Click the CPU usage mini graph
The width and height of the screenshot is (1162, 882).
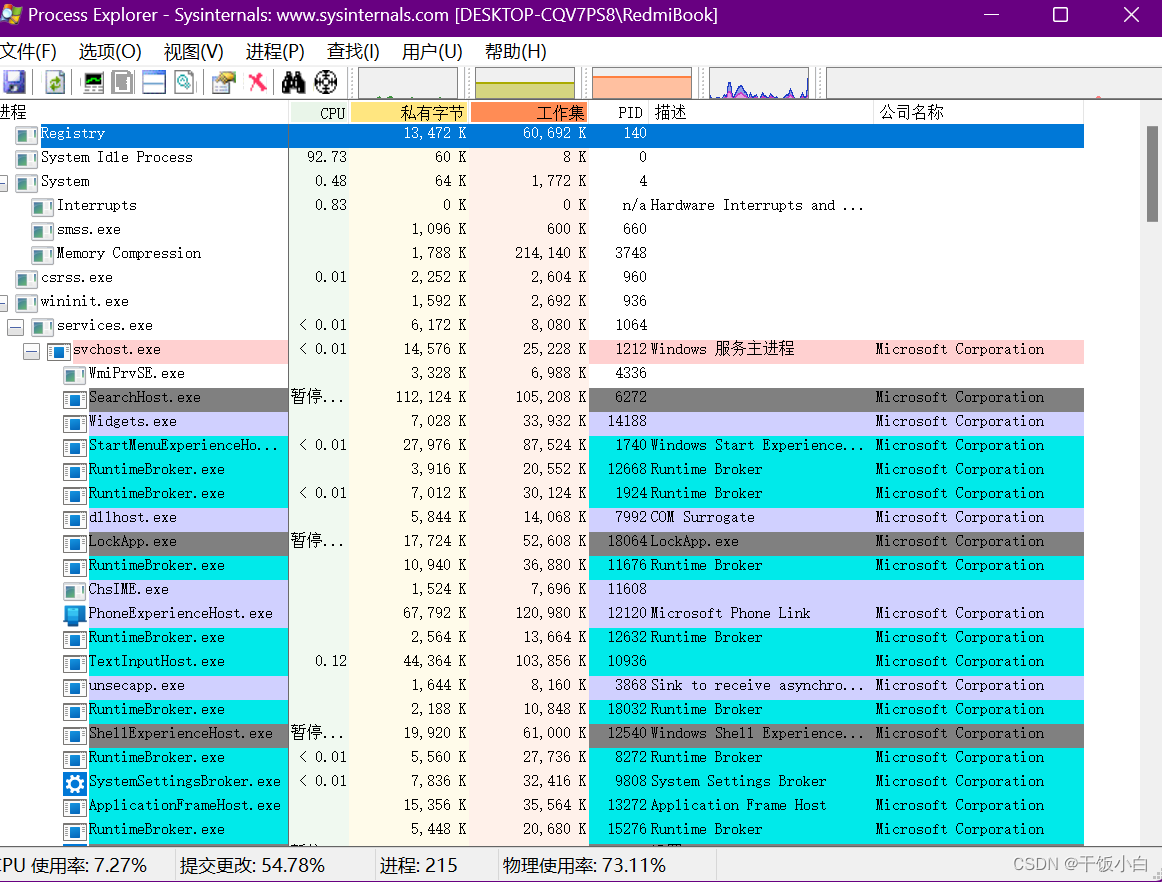click(x=408, y=83)
